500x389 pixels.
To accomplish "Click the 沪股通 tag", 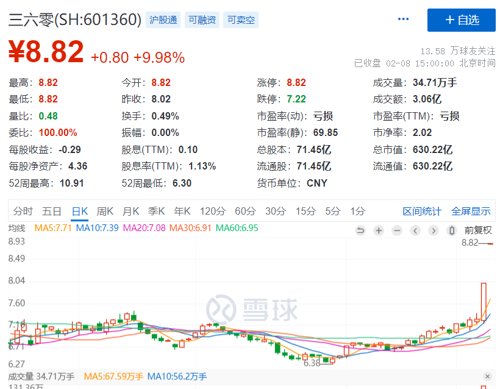I will click(x=163, y=20).
